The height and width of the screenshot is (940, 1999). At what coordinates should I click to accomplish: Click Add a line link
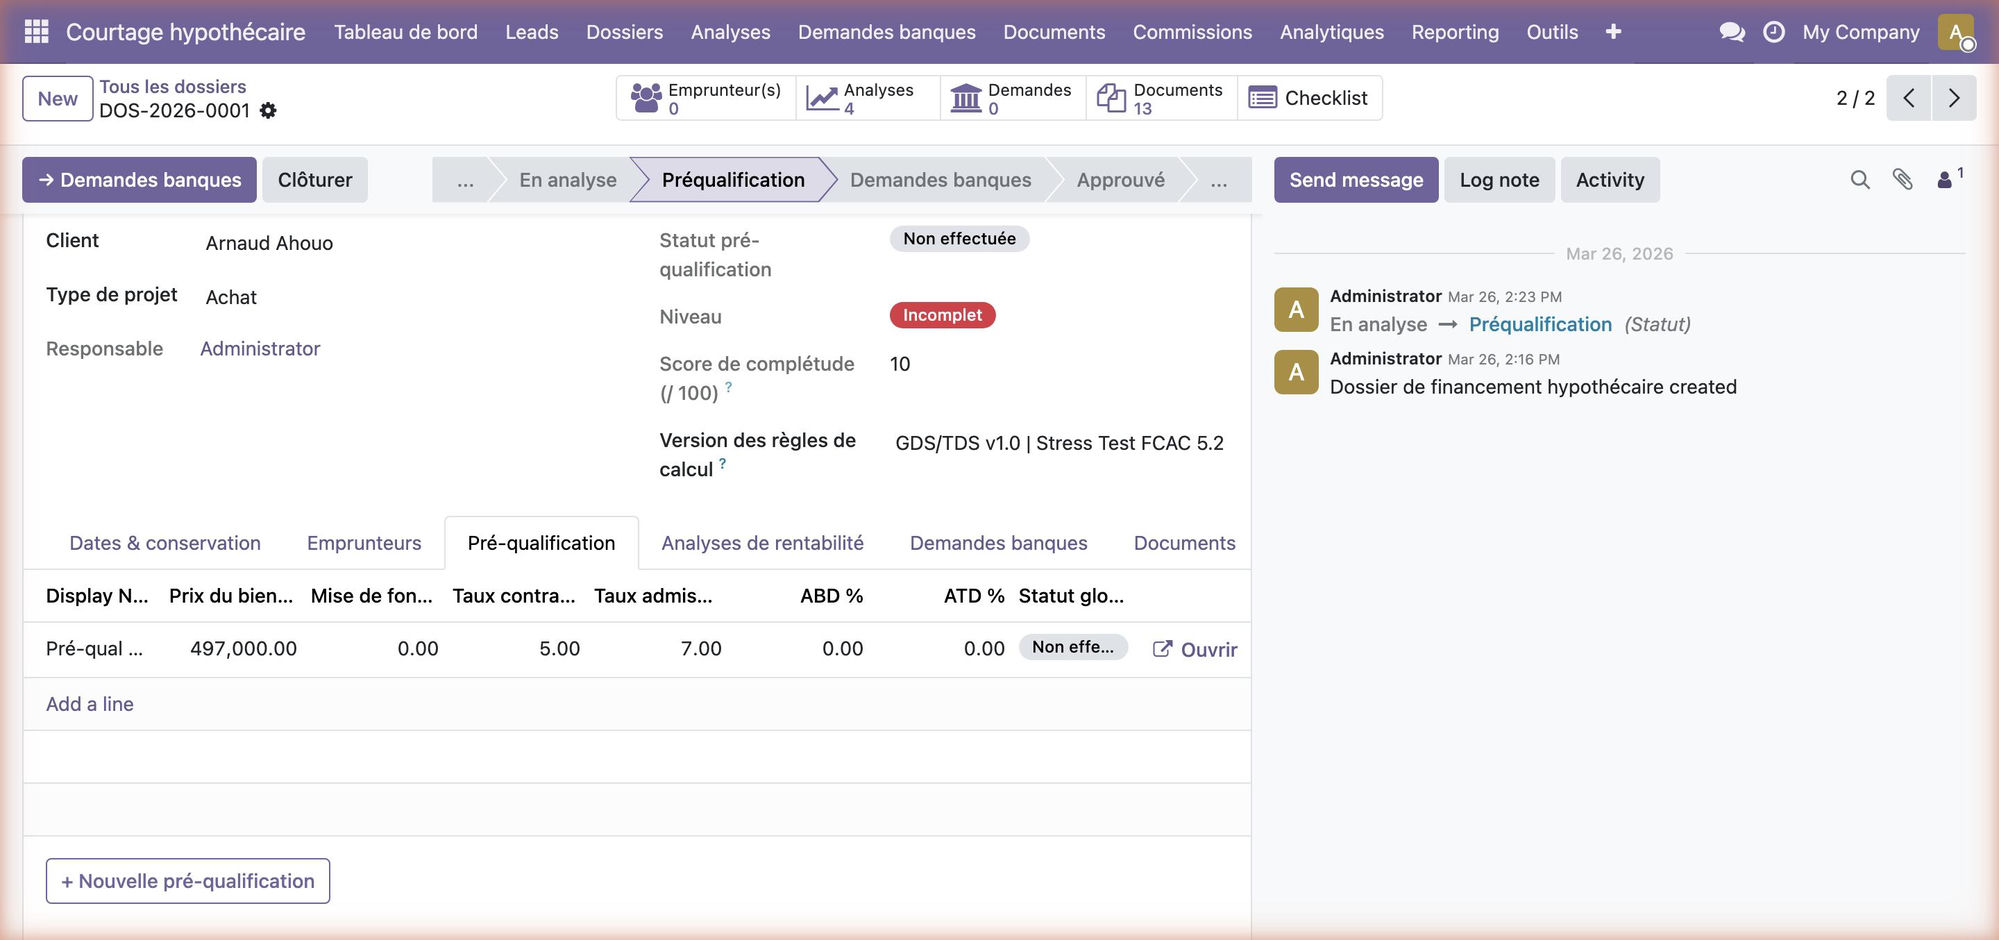click(90, 704)
